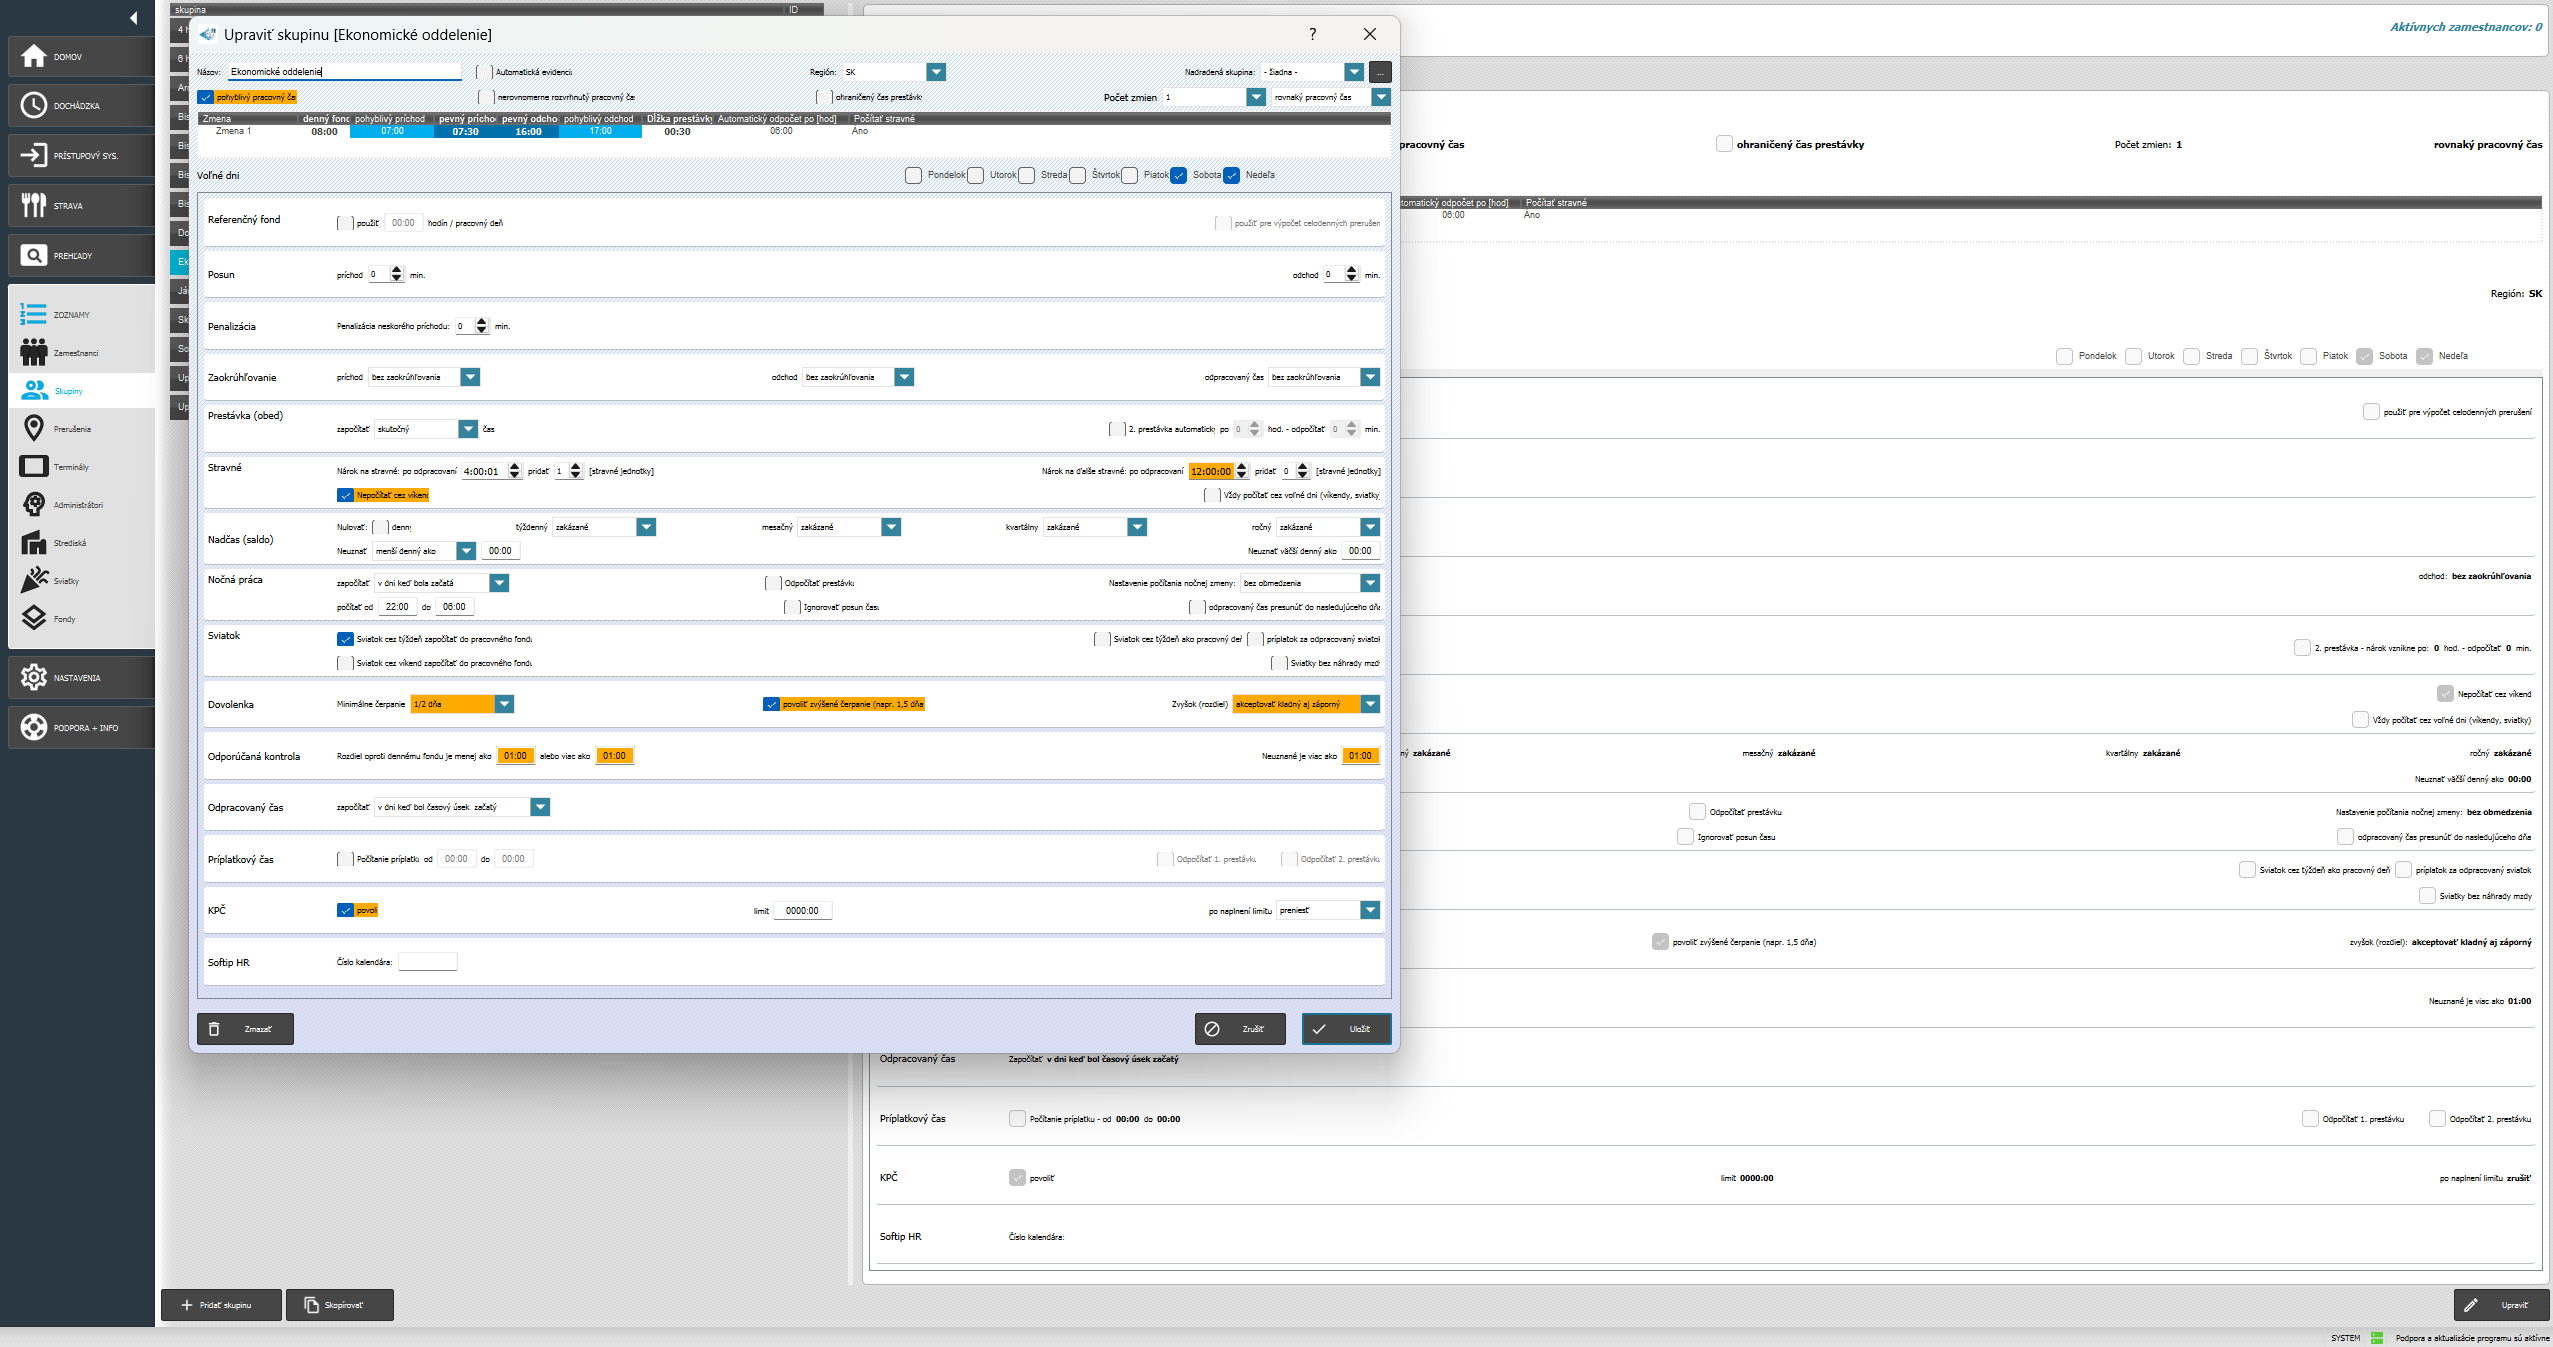Image resolution: width=2553 pixels, height=1347 pixels.
Task: Check Pondelok in Voľné dni
Action: 914,175
